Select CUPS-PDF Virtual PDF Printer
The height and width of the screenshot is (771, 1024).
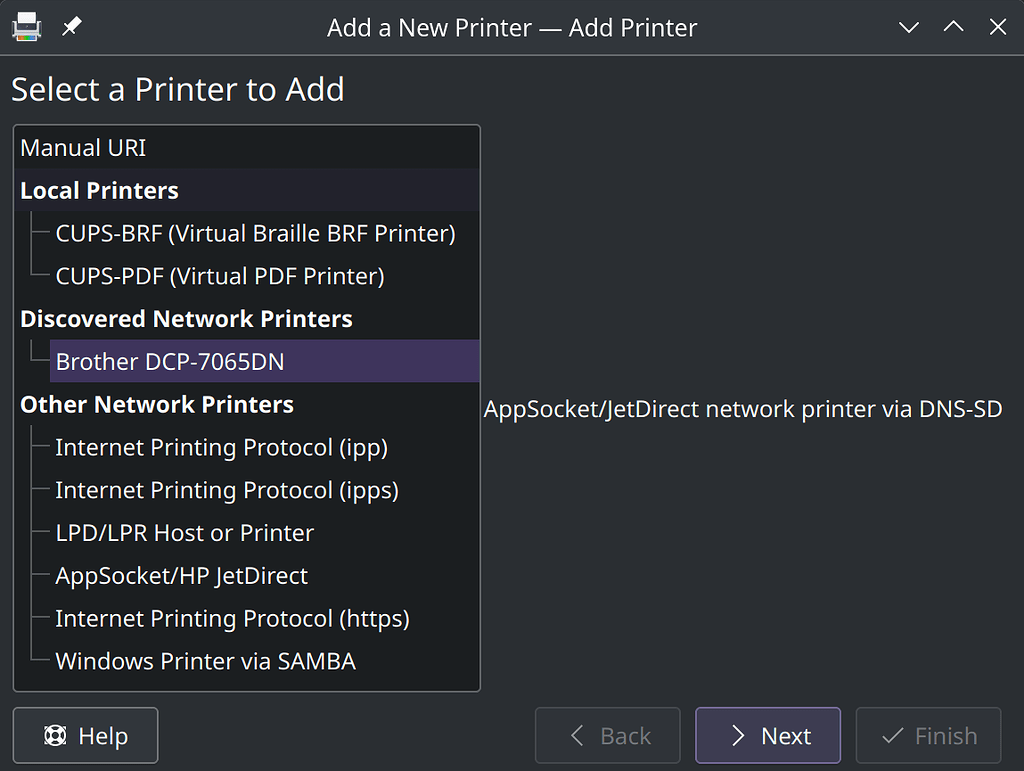point(219,276)
